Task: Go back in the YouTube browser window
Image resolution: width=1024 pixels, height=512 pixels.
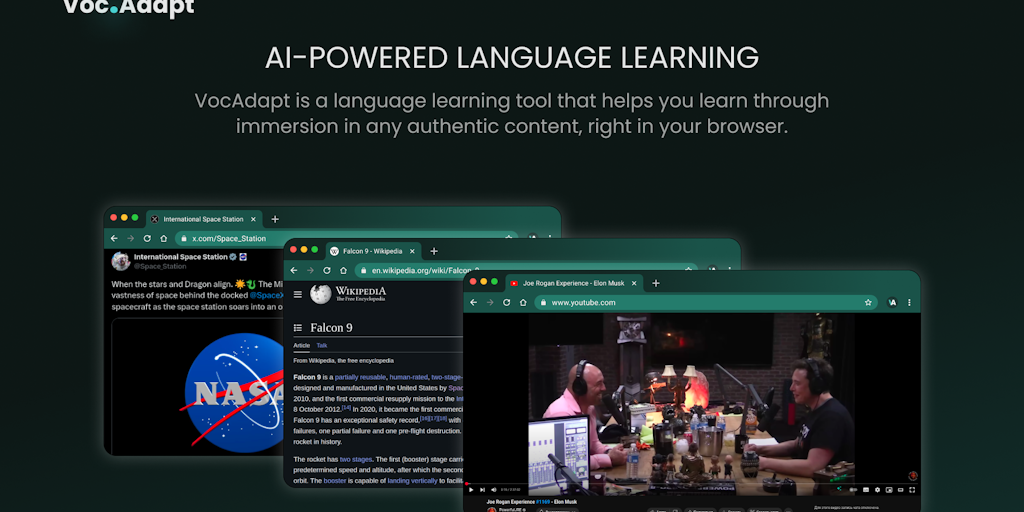Action: click(473, 302)
